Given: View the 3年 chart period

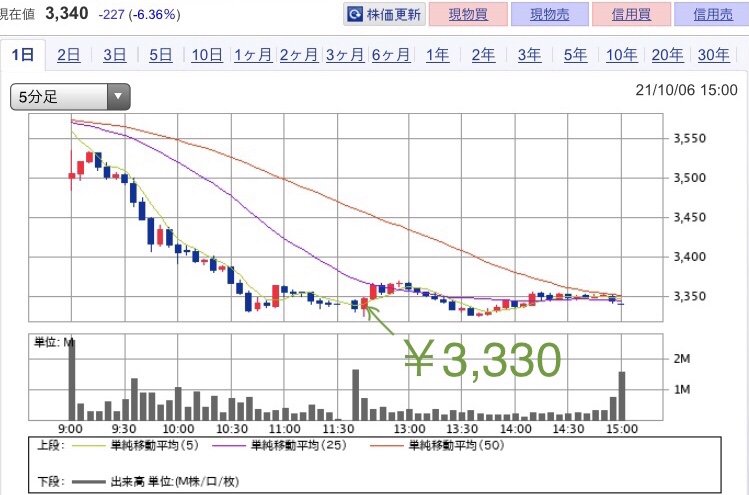Looking at the screenshot, I should click(x=529, y=55).
